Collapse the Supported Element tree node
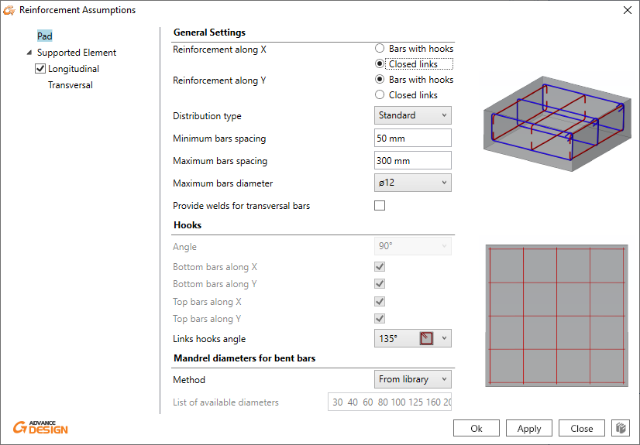This screenshot has width=640, height=445. click(29, 53)
